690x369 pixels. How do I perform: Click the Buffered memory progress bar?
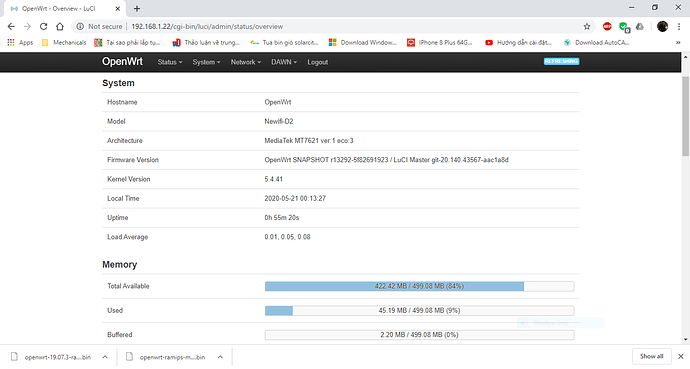(419, 335)
